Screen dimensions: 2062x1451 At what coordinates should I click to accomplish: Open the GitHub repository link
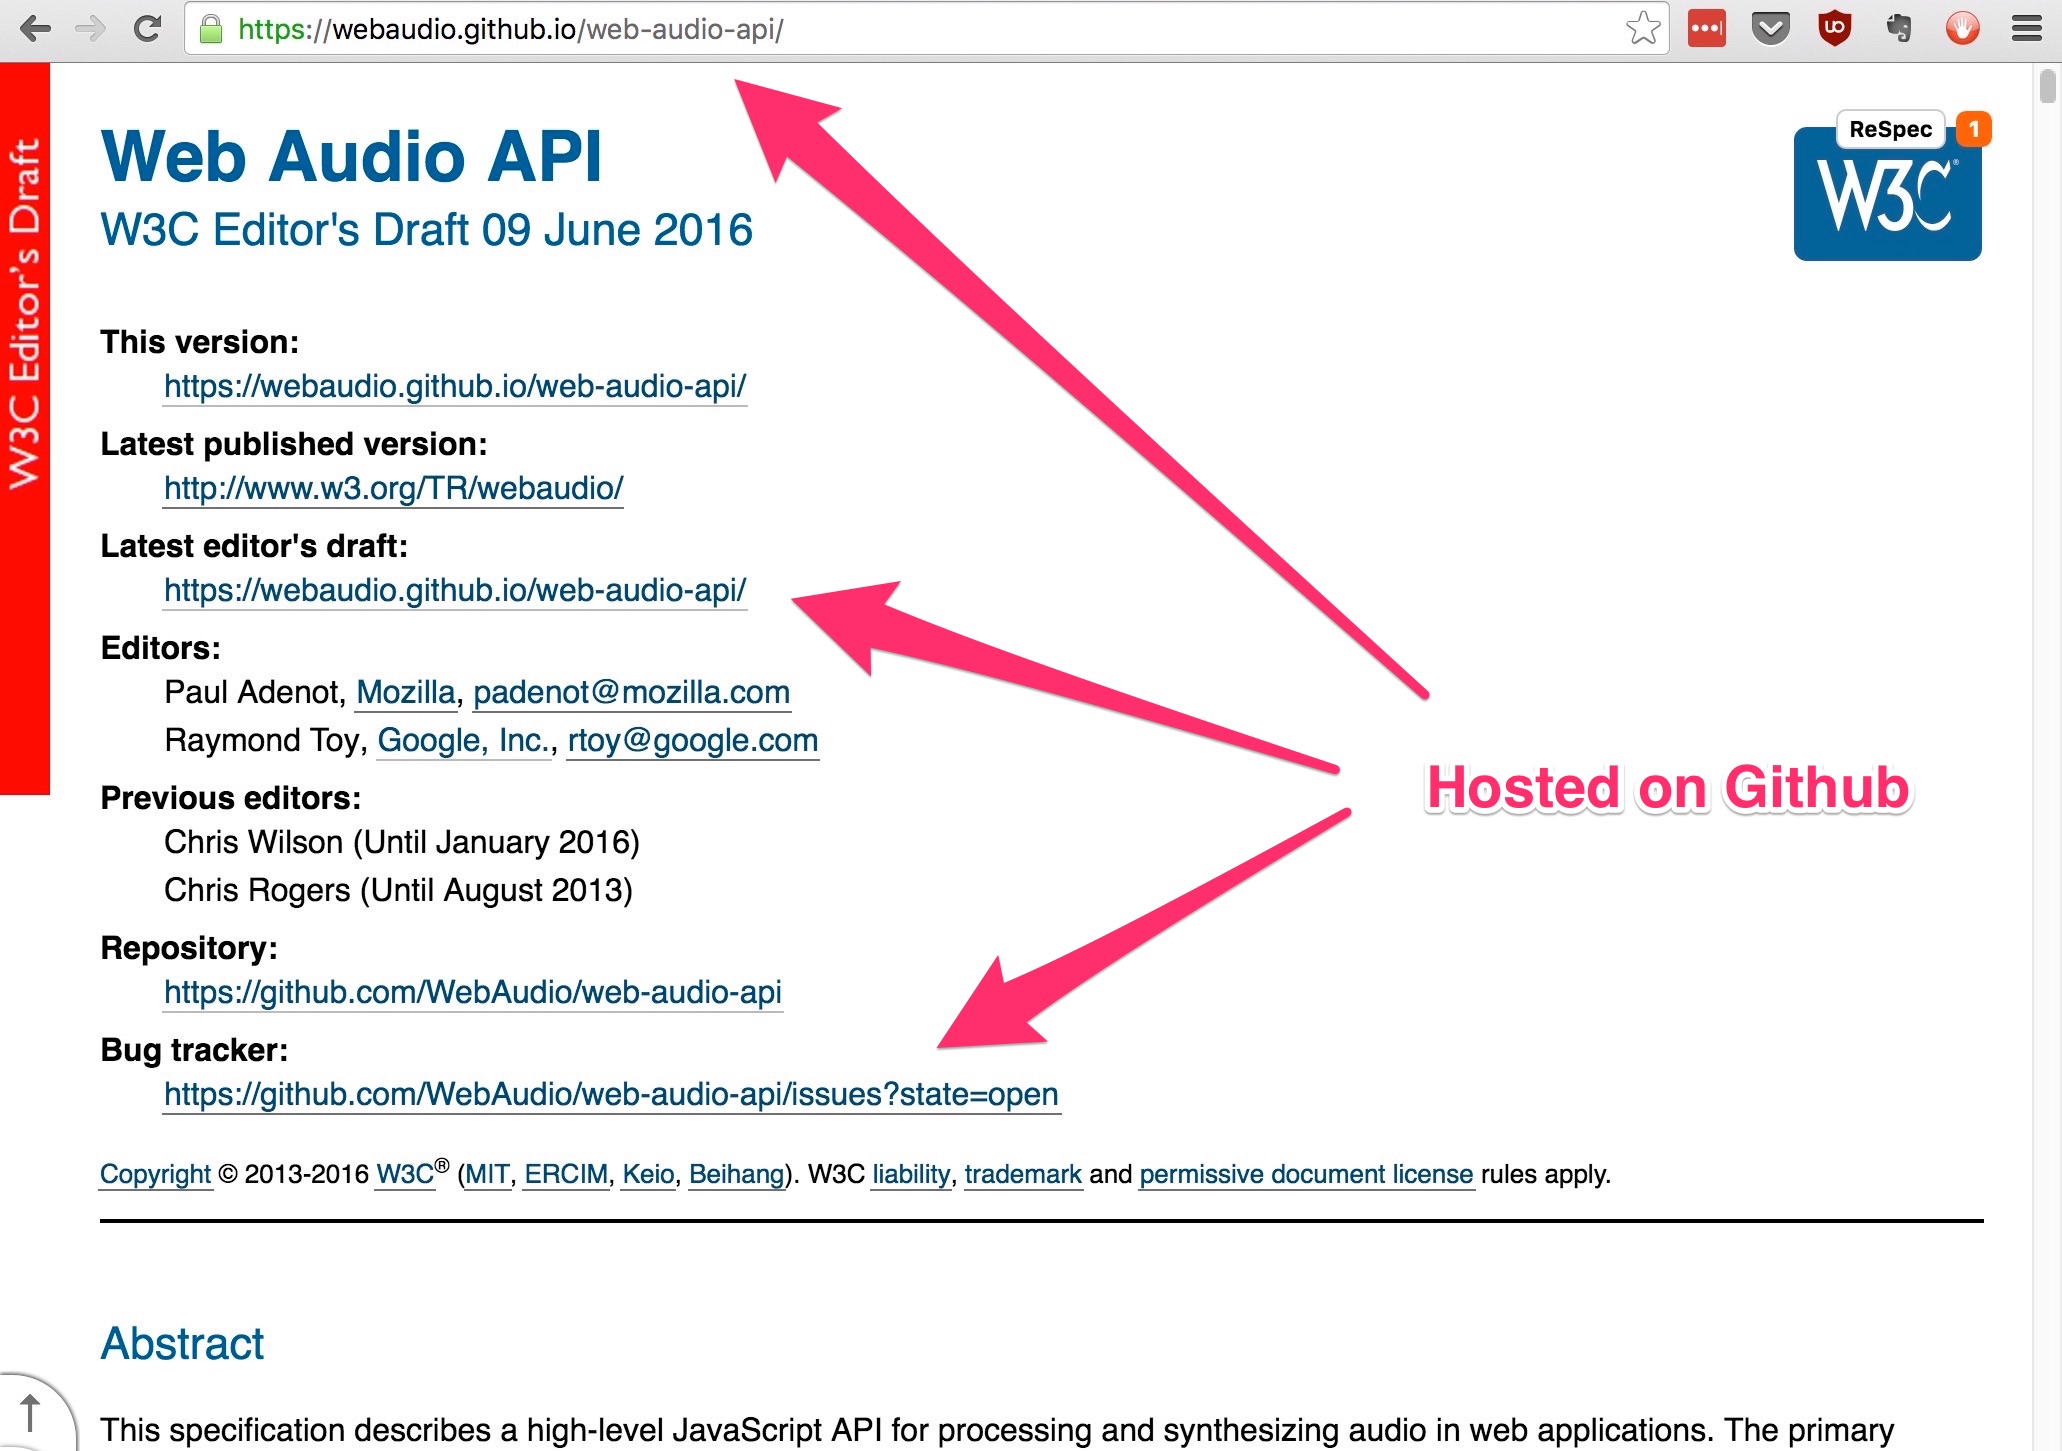pyautogui.click(x=472, y=992)
